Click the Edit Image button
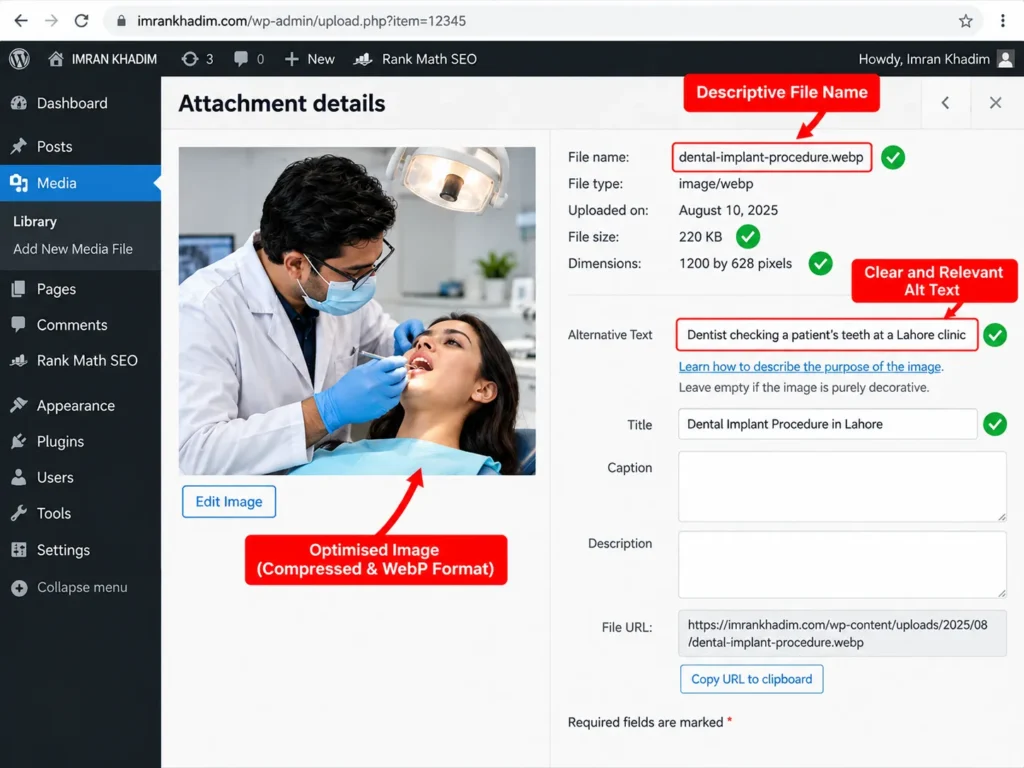 [229, 502]
